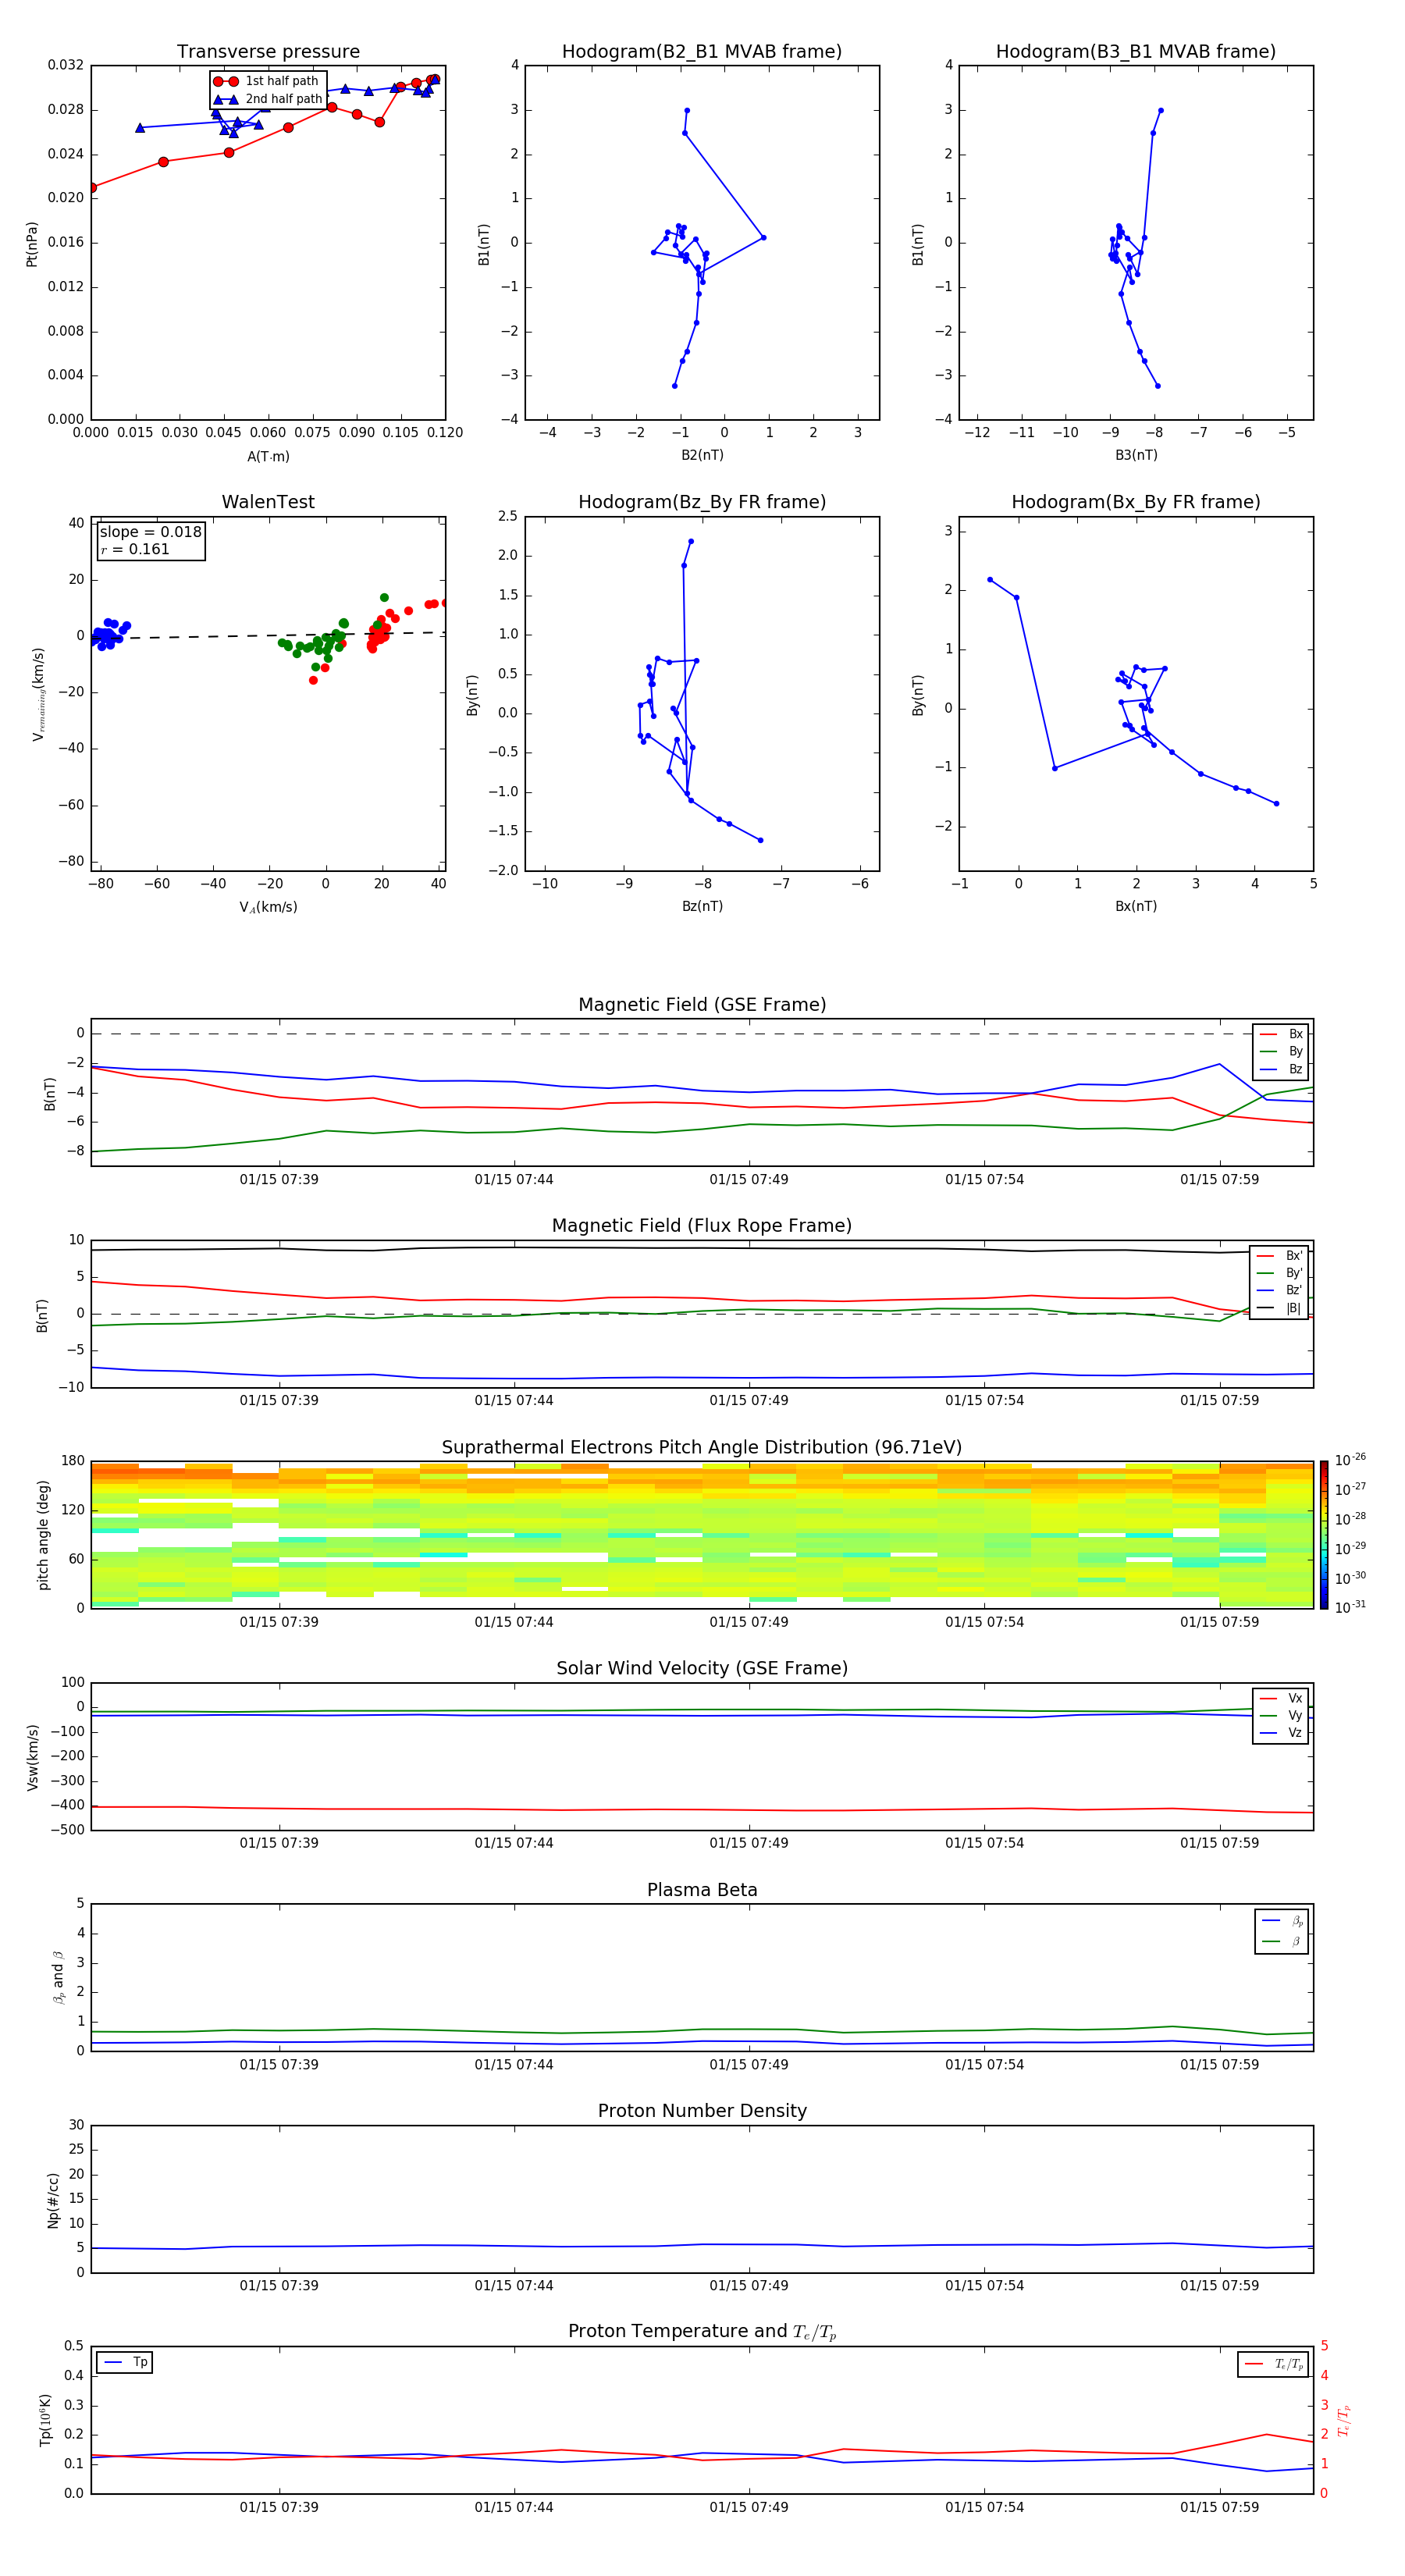Click the 'Hodogram(Bx_By FR frame)' title

click(x=1135, y=502)
